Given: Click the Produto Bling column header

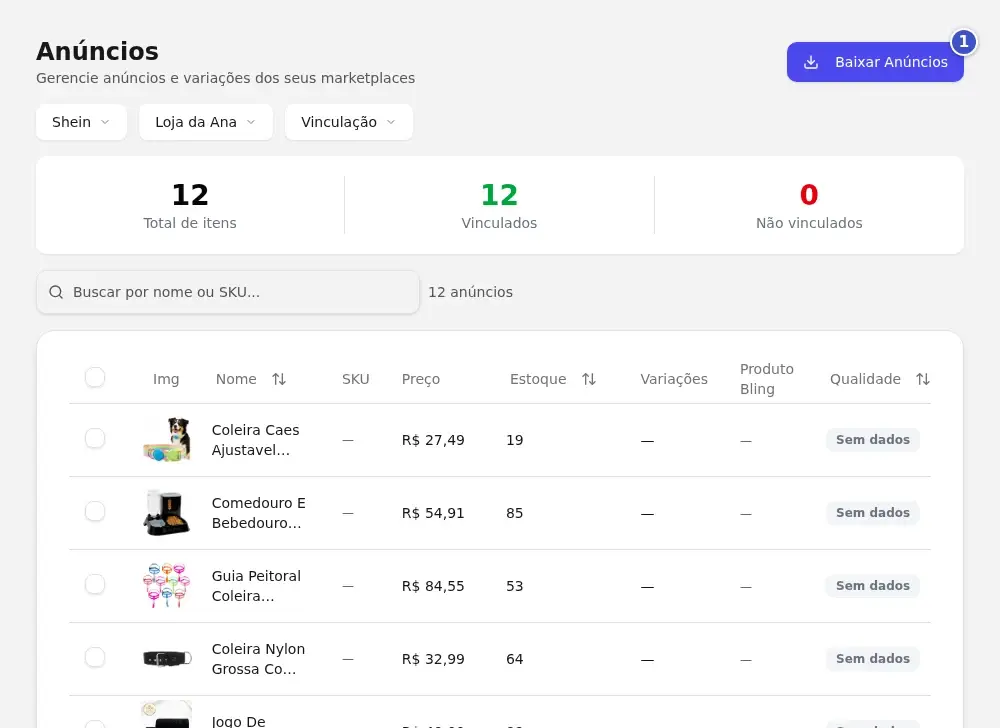Looking at the screenshot, I should coord(767,379).
